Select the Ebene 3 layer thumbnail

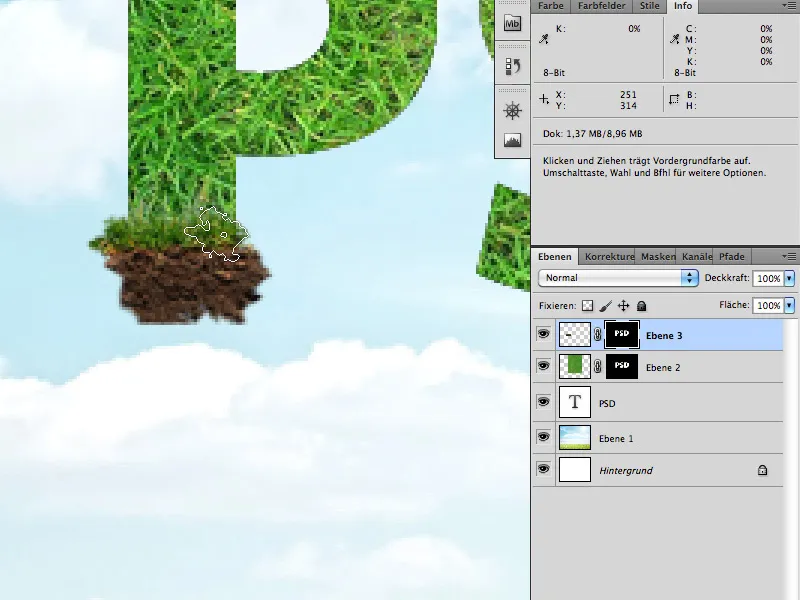pos(575,335)
